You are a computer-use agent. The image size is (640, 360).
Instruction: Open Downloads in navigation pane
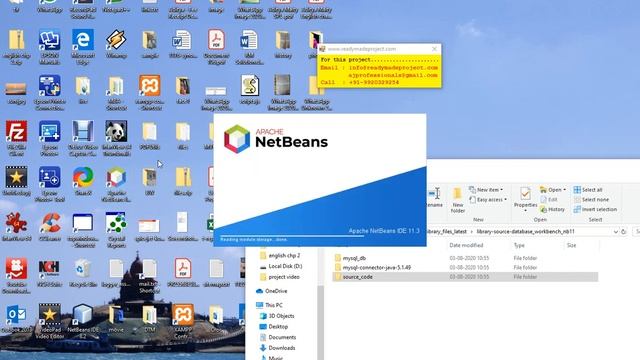click(x=282, y=348)
